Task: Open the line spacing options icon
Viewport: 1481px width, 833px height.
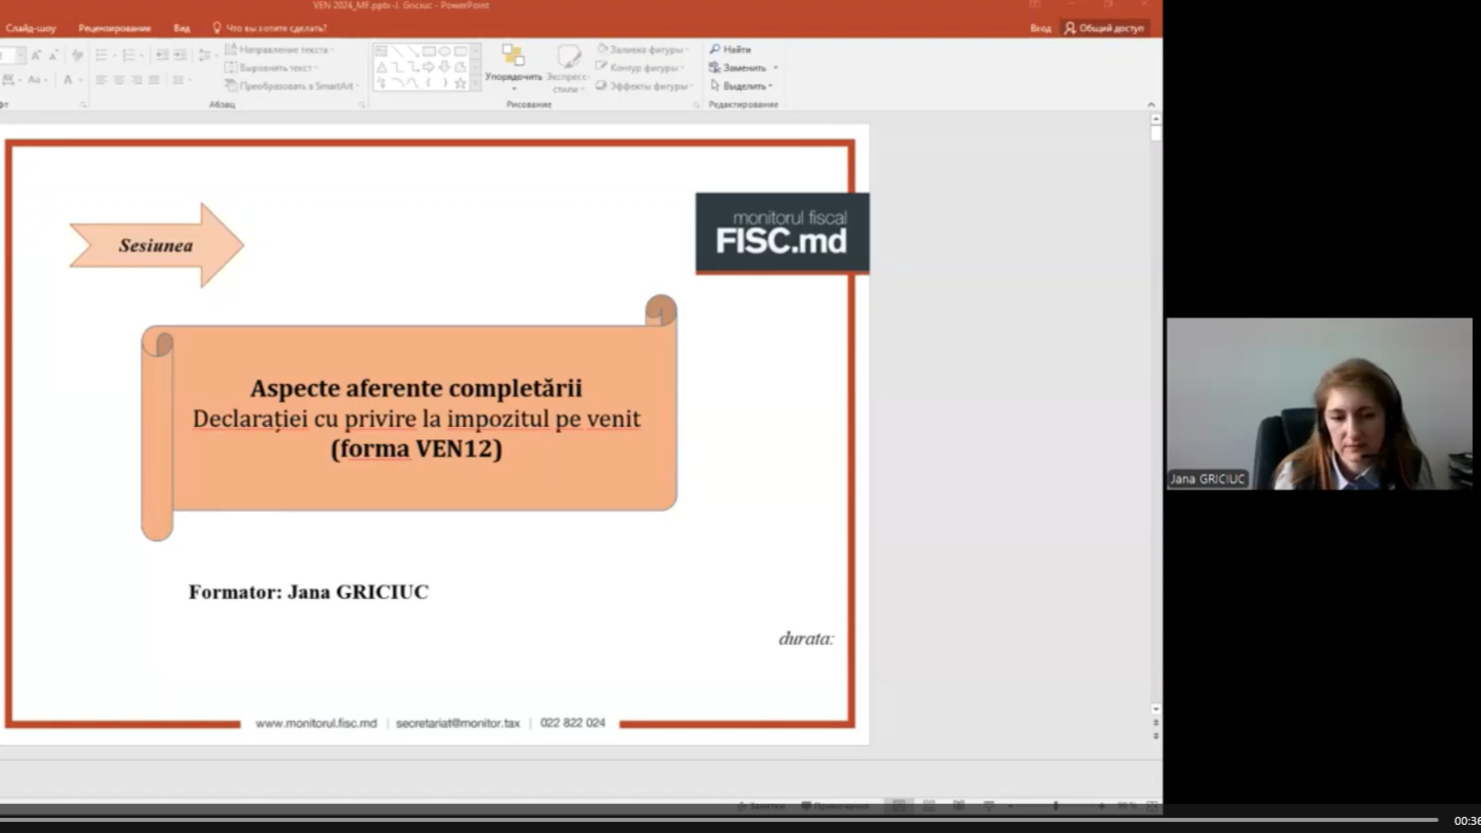Action: click(205, 56)
